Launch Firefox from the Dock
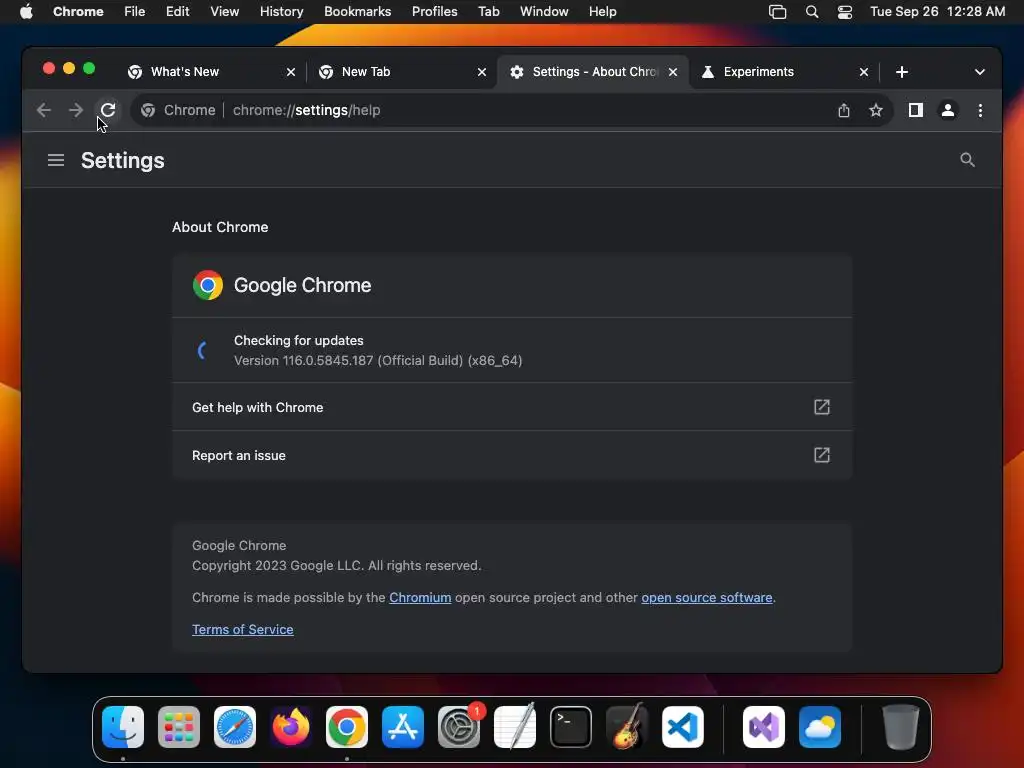The height and width of the screenshot is (768, 1024). click(291, 727)
